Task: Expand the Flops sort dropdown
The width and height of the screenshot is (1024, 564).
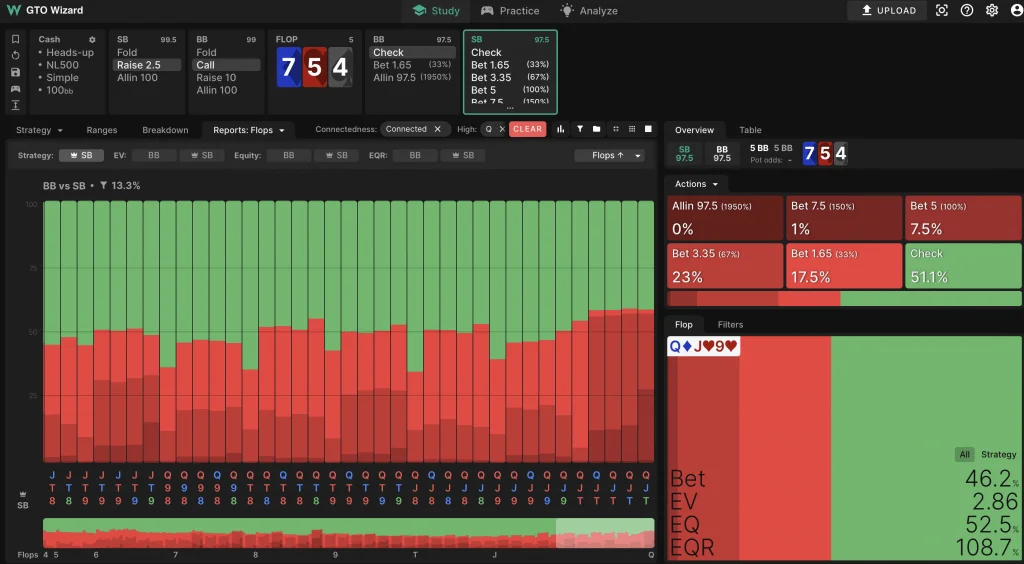Action: [609, 156]
